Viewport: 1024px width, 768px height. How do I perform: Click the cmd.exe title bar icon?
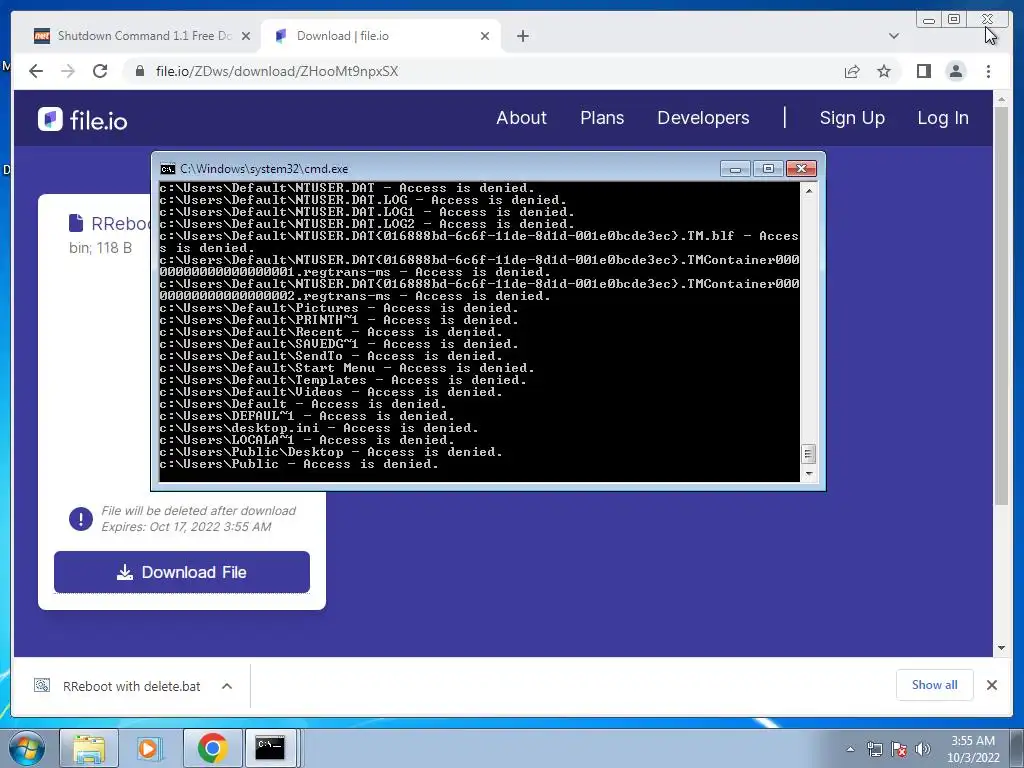[168, 169]
